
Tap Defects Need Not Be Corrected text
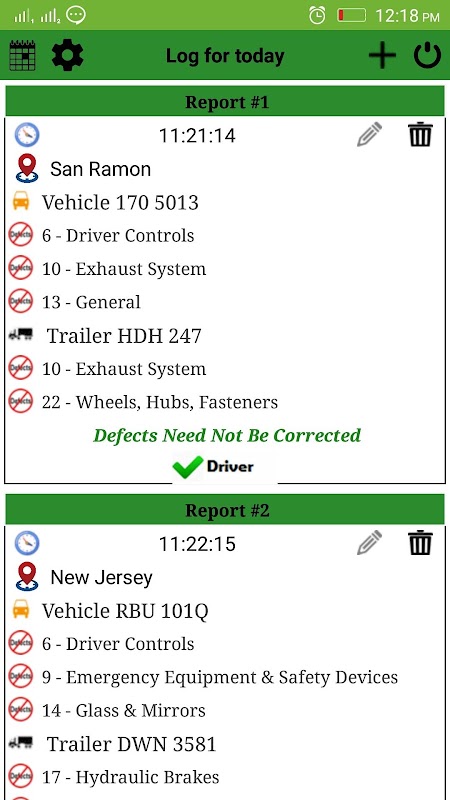(x=227, y=435)
